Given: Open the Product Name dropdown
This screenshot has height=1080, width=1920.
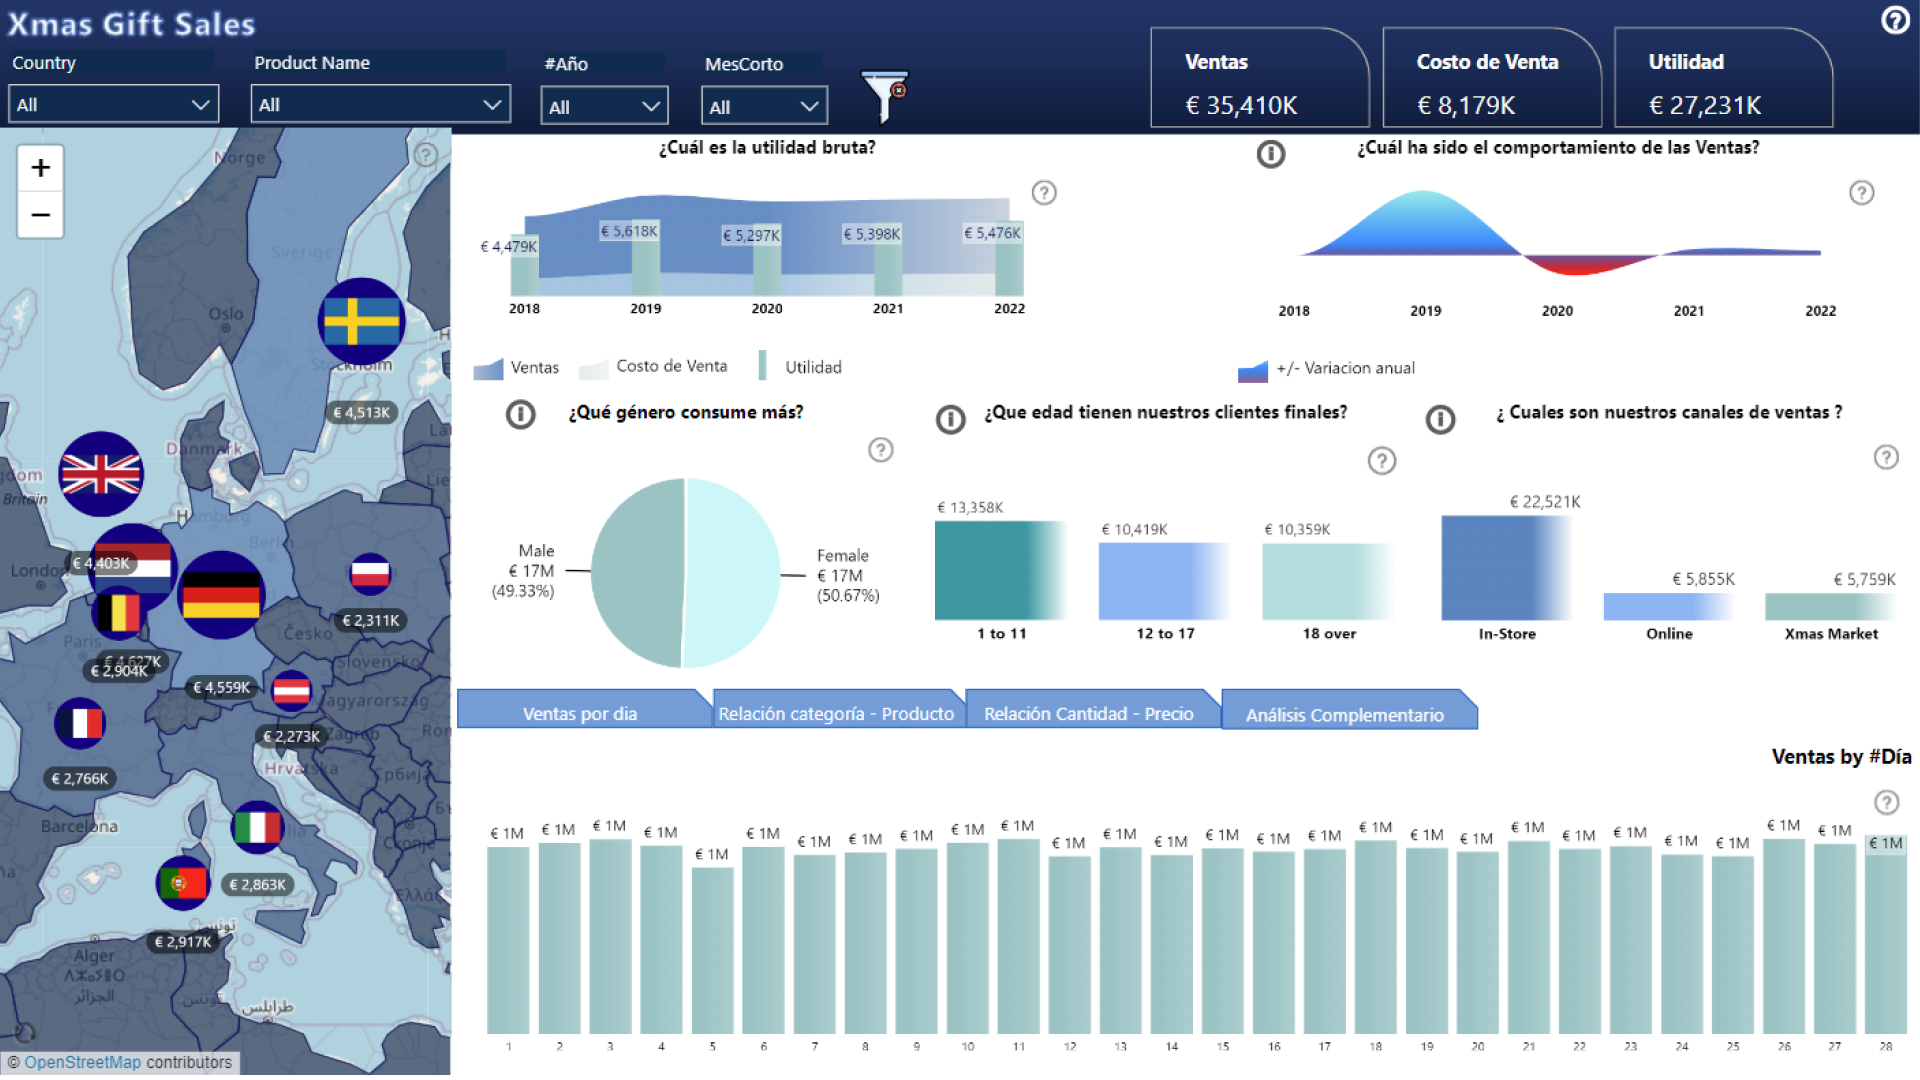Looking at the screenshot, I should (380, 104).
